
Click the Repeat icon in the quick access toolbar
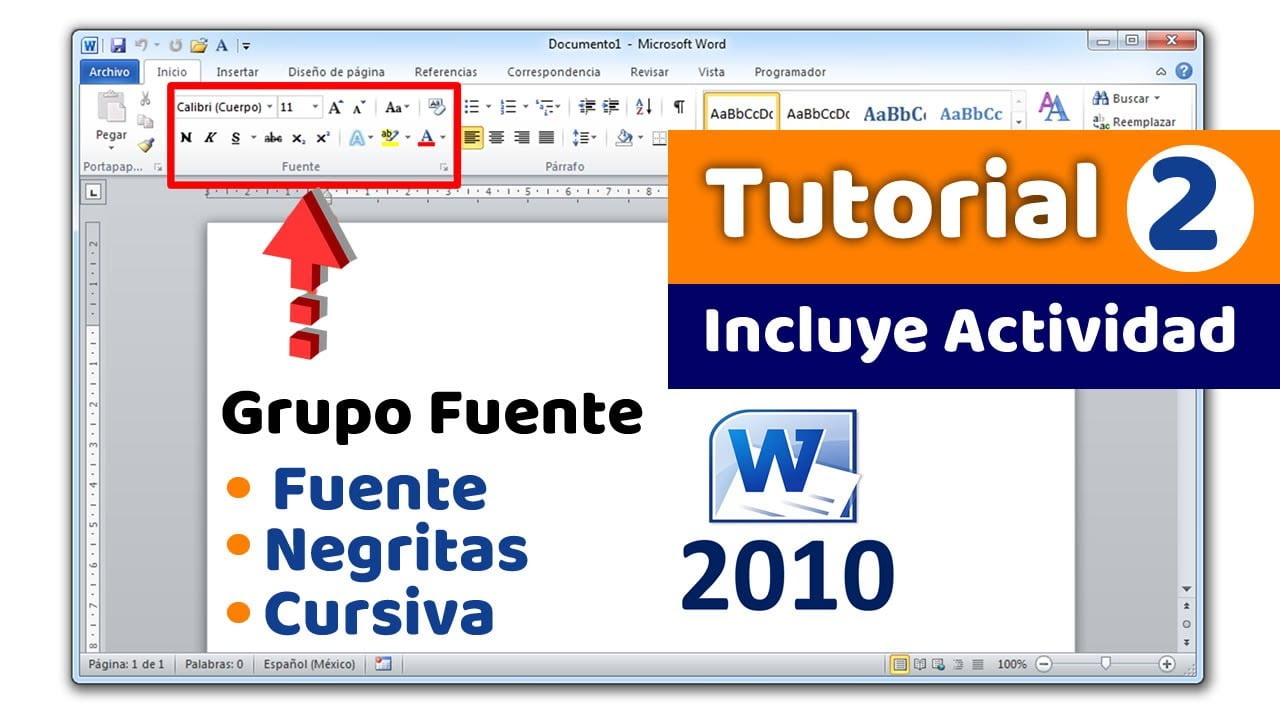tap(176, 45)
